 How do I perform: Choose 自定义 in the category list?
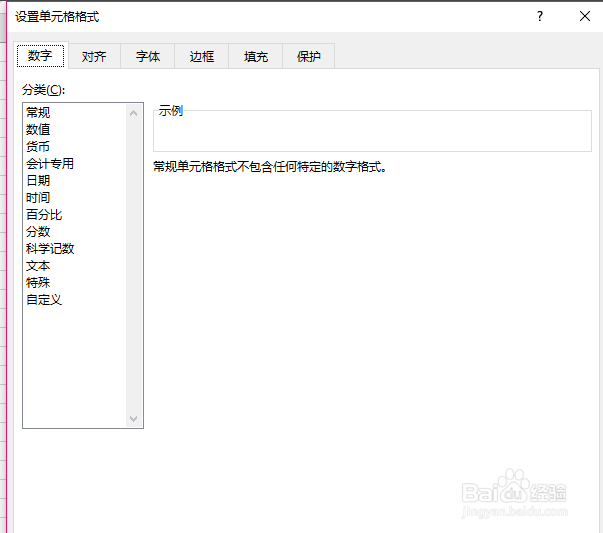pos(44,300)
